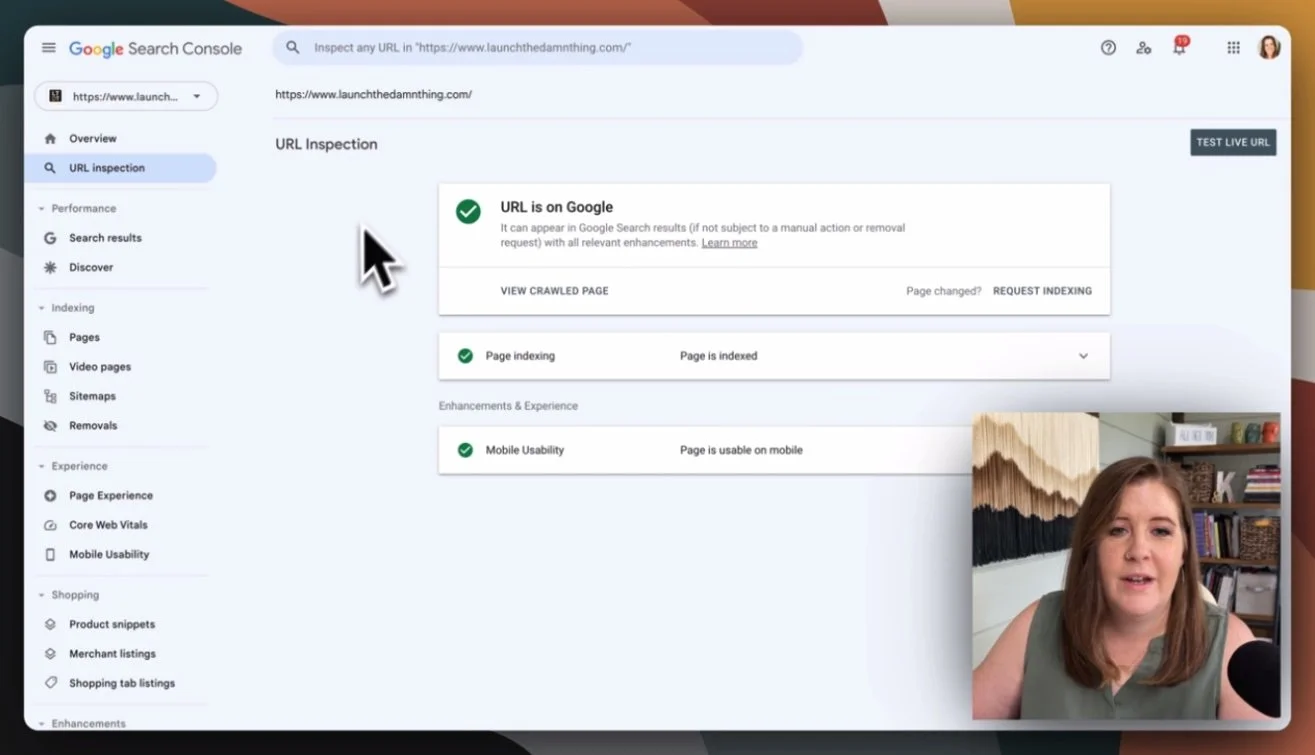1315x755 pixels.
Task: Click the green check next to Mobile Usability
Action: (465, 450)
